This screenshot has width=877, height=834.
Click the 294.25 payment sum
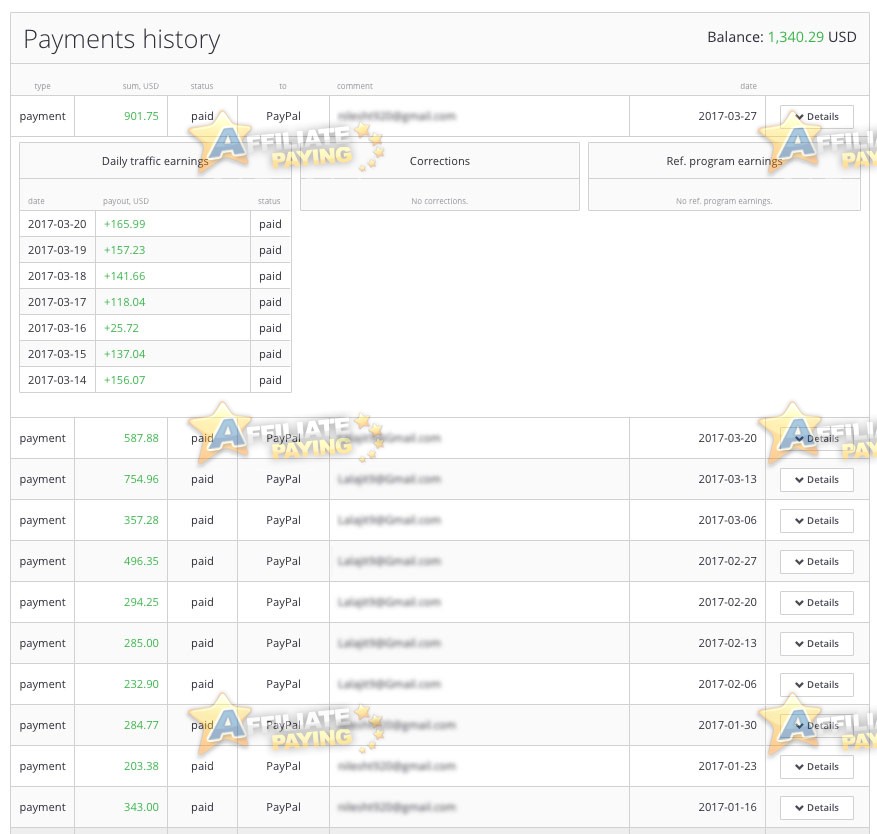pyautogui.click(x=141, y=602)
